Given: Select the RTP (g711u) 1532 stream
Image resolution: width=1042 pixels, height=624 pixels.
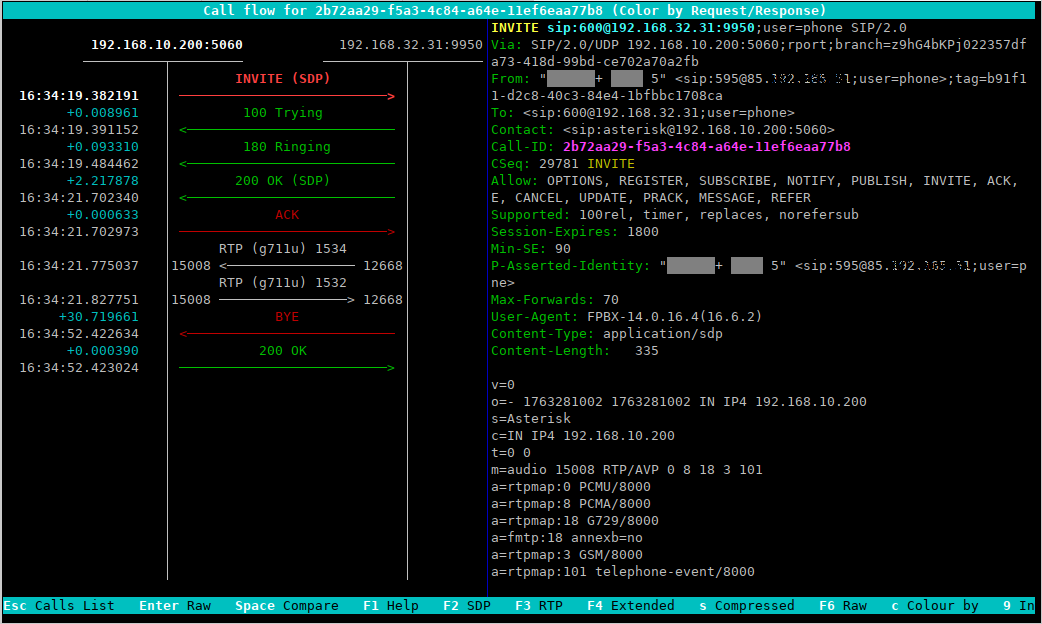Looking at the screenshot, I should coord(283,283).
